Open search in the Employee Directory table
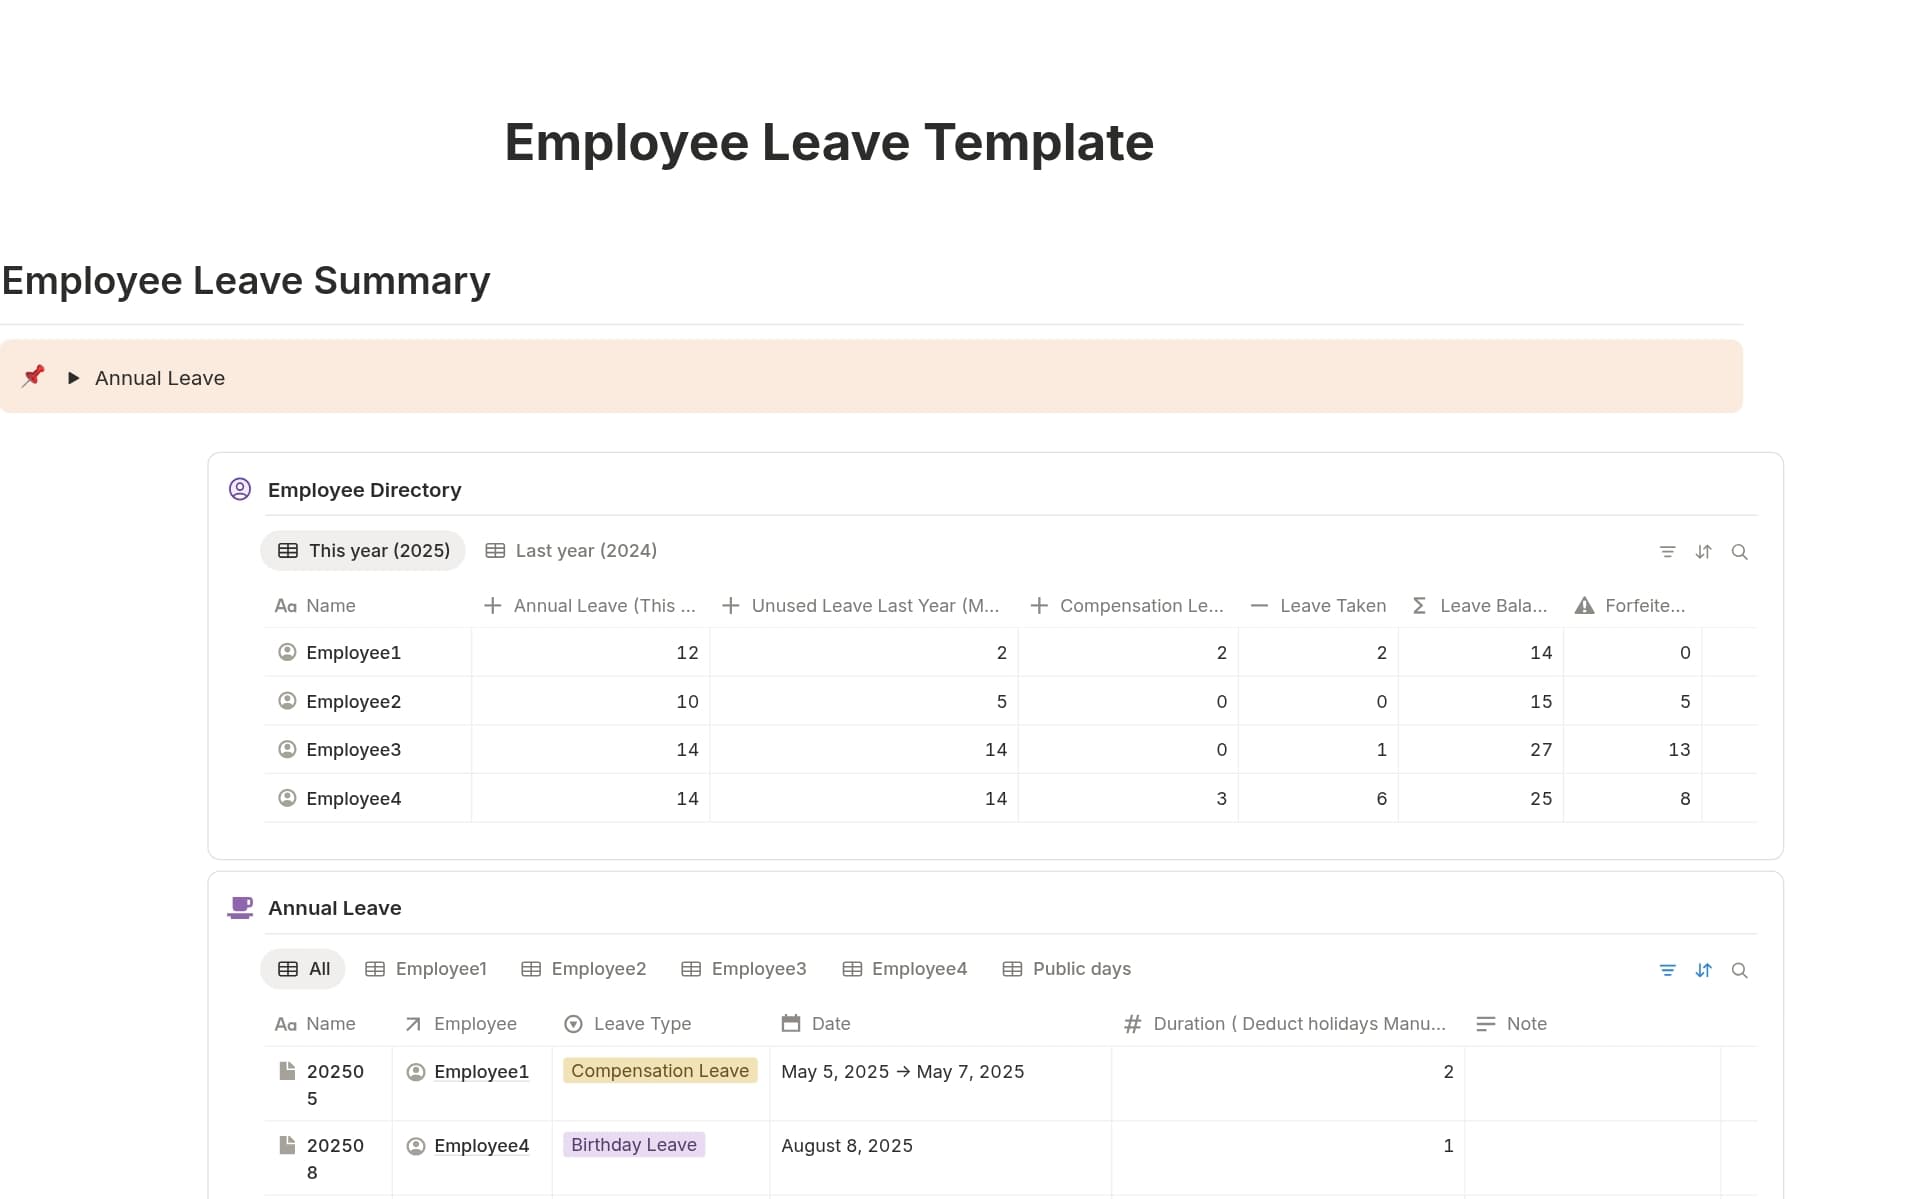 click(1740, 551)
